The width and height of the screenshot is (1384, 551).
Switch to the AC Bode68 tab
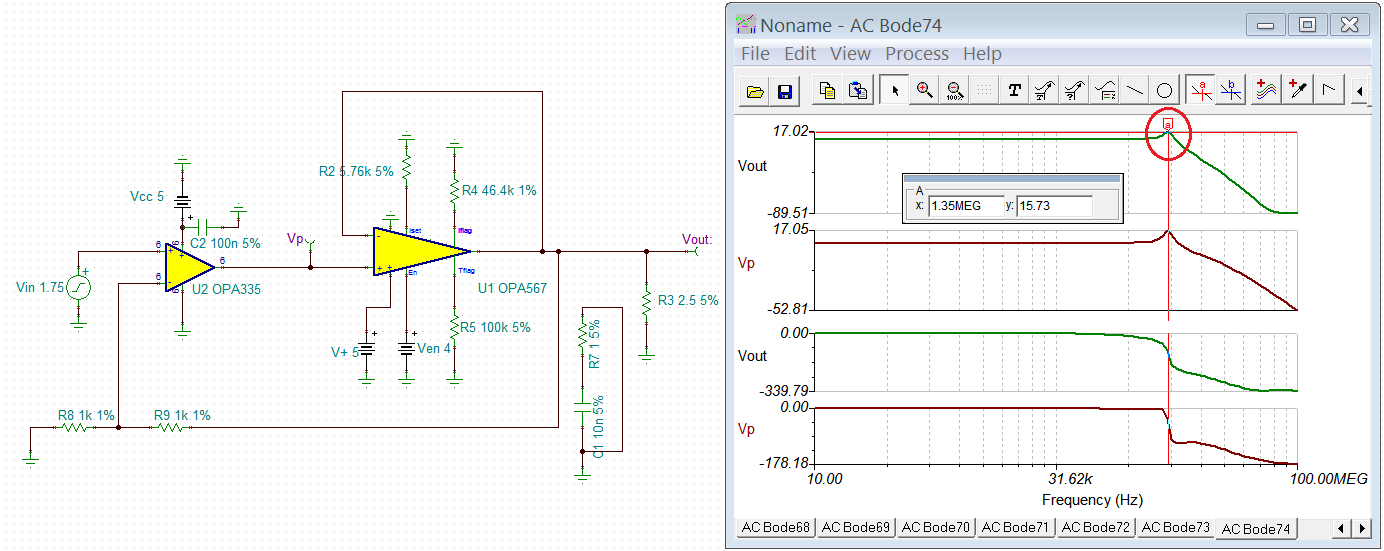coord(775,527)
